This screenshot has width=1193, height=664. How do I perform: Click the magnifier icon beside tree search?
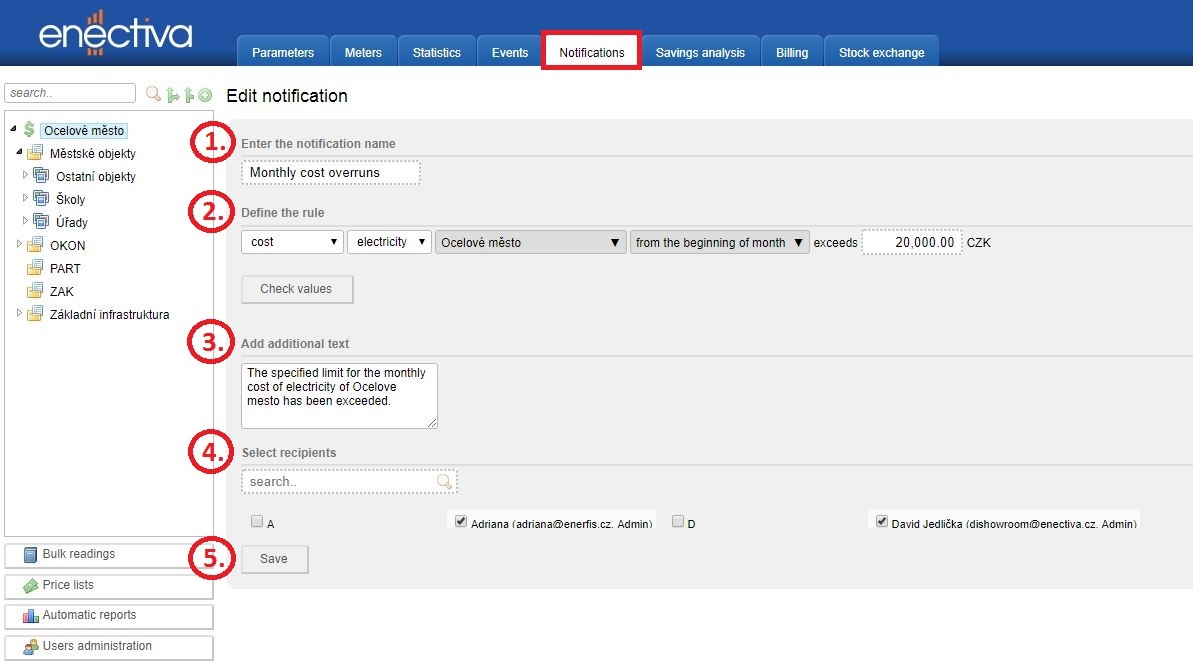[x=153, y=94]
